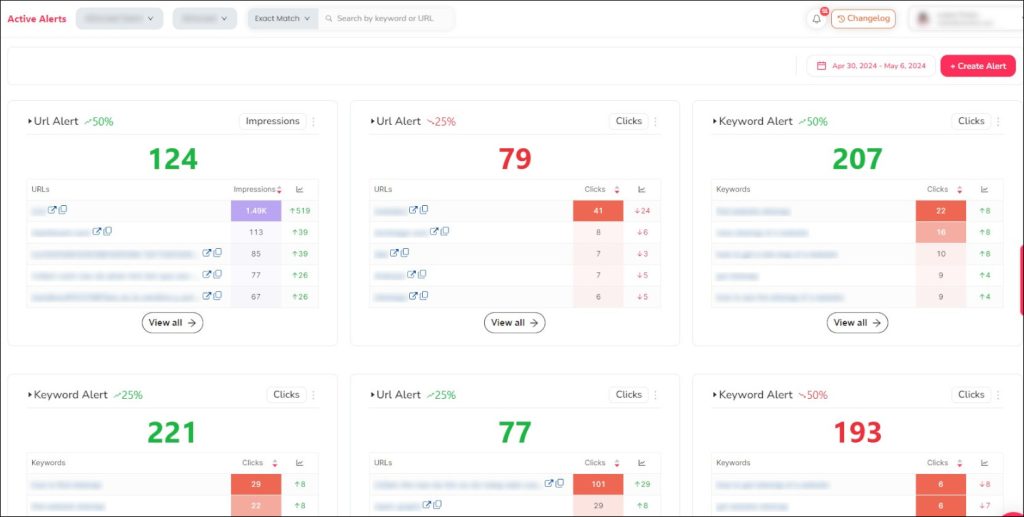Open external link for the 41 clicks URL
Screen dimensions: 1024x517
point(413,210)
